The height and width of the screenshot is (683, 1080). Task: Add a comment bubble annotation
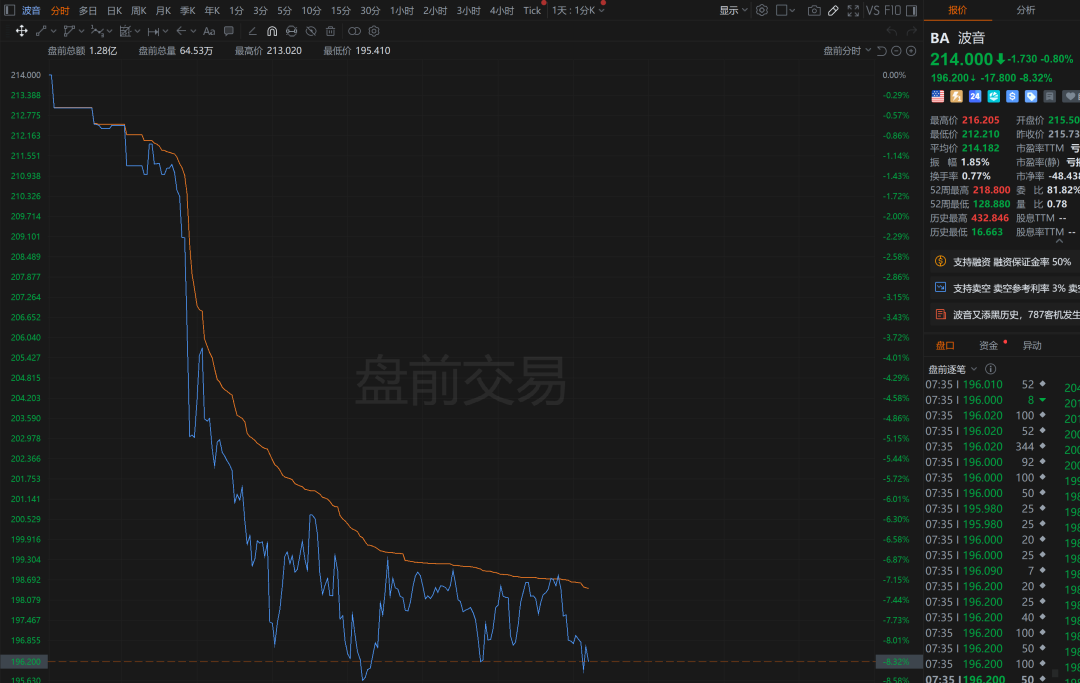tap(229, 31)
